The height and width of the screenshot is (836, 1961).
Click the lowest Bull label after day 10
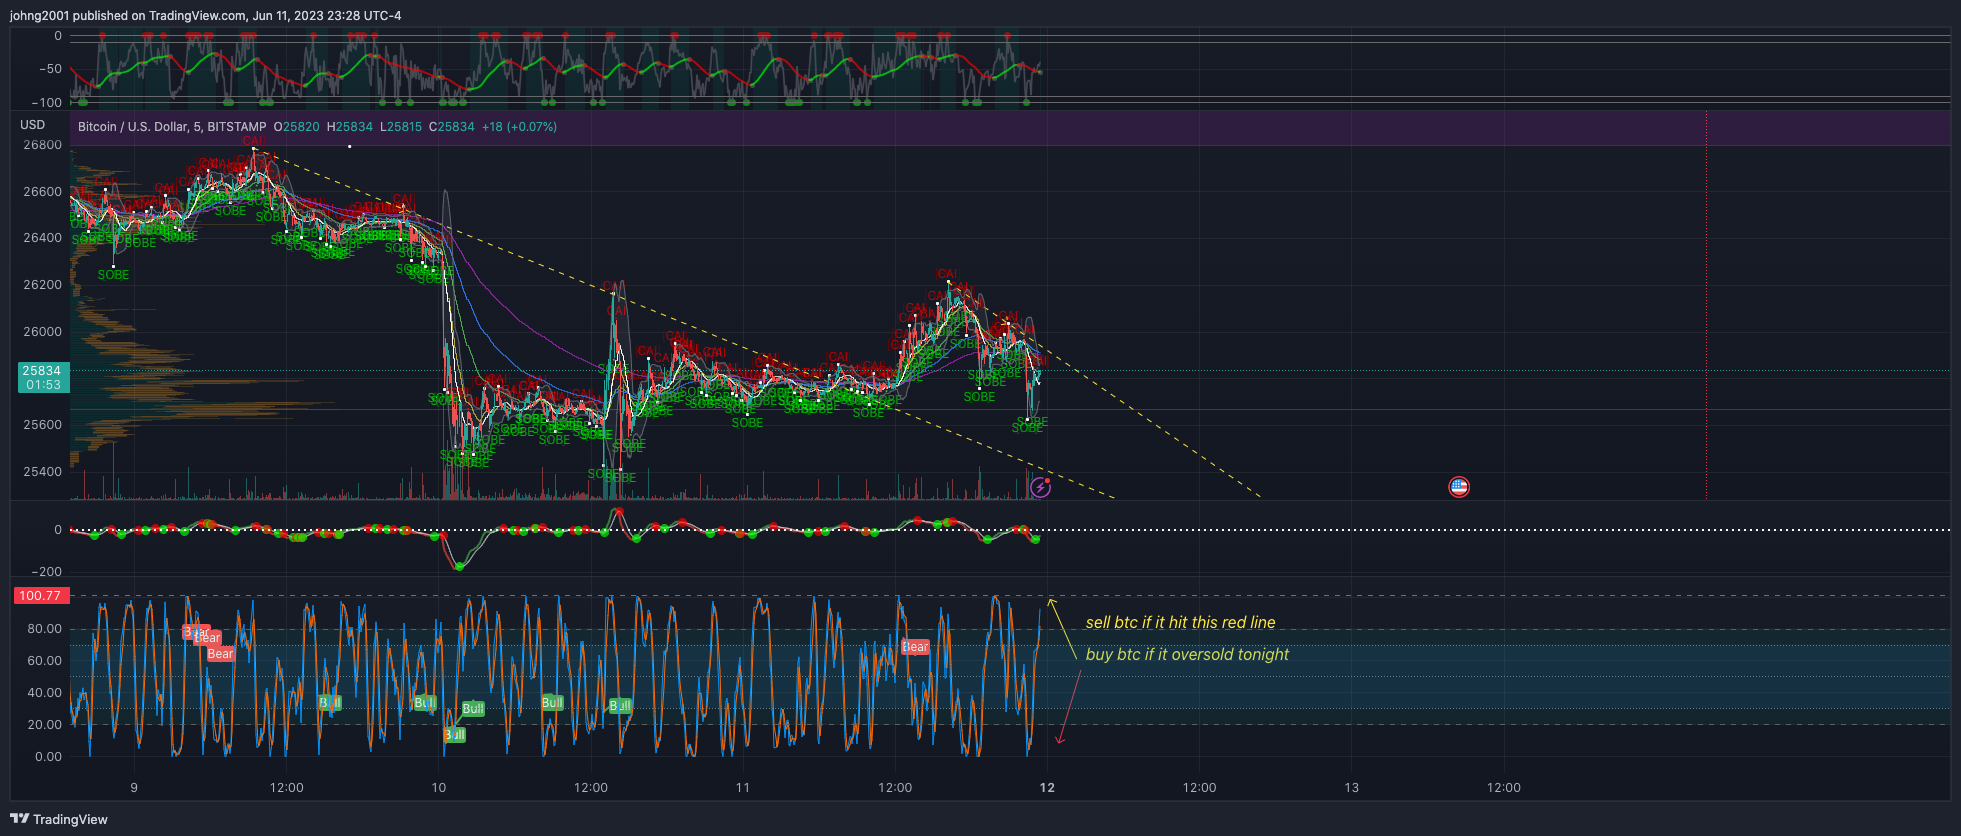pos(455,735)
